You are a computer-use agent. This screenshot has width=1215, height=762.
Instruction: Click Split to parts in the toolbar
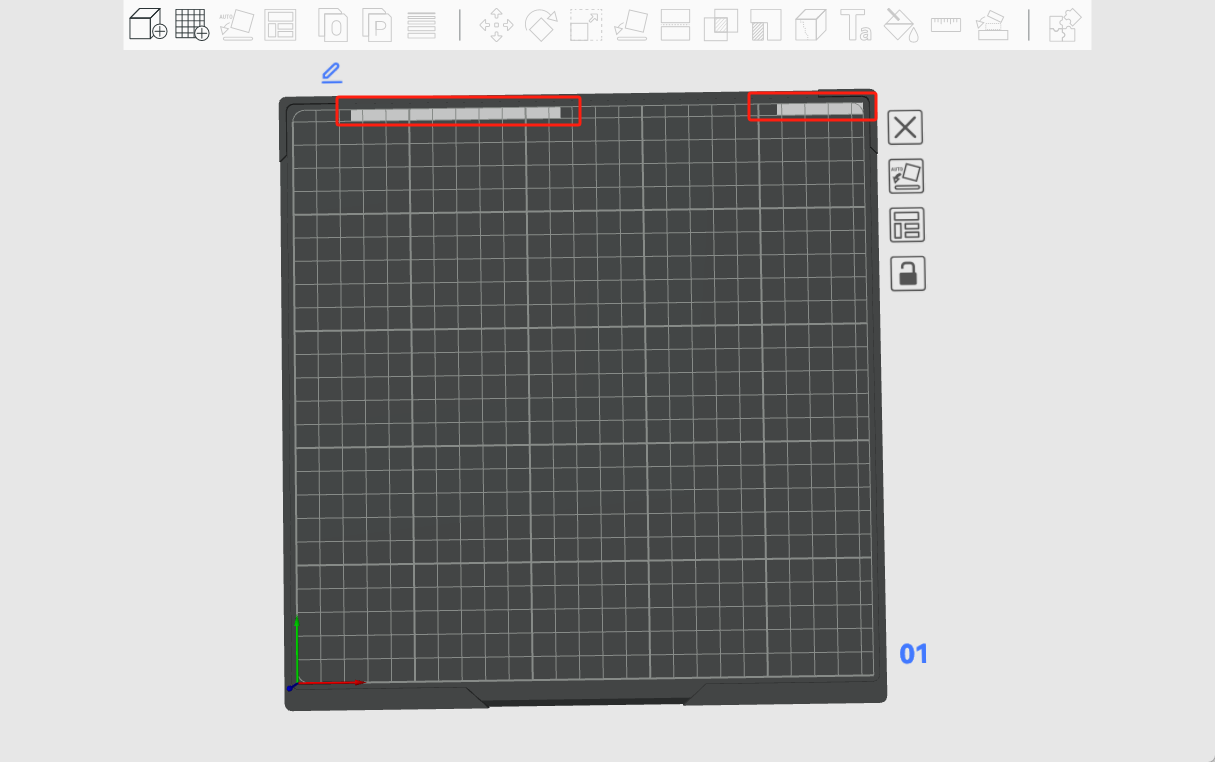point(377,25)
